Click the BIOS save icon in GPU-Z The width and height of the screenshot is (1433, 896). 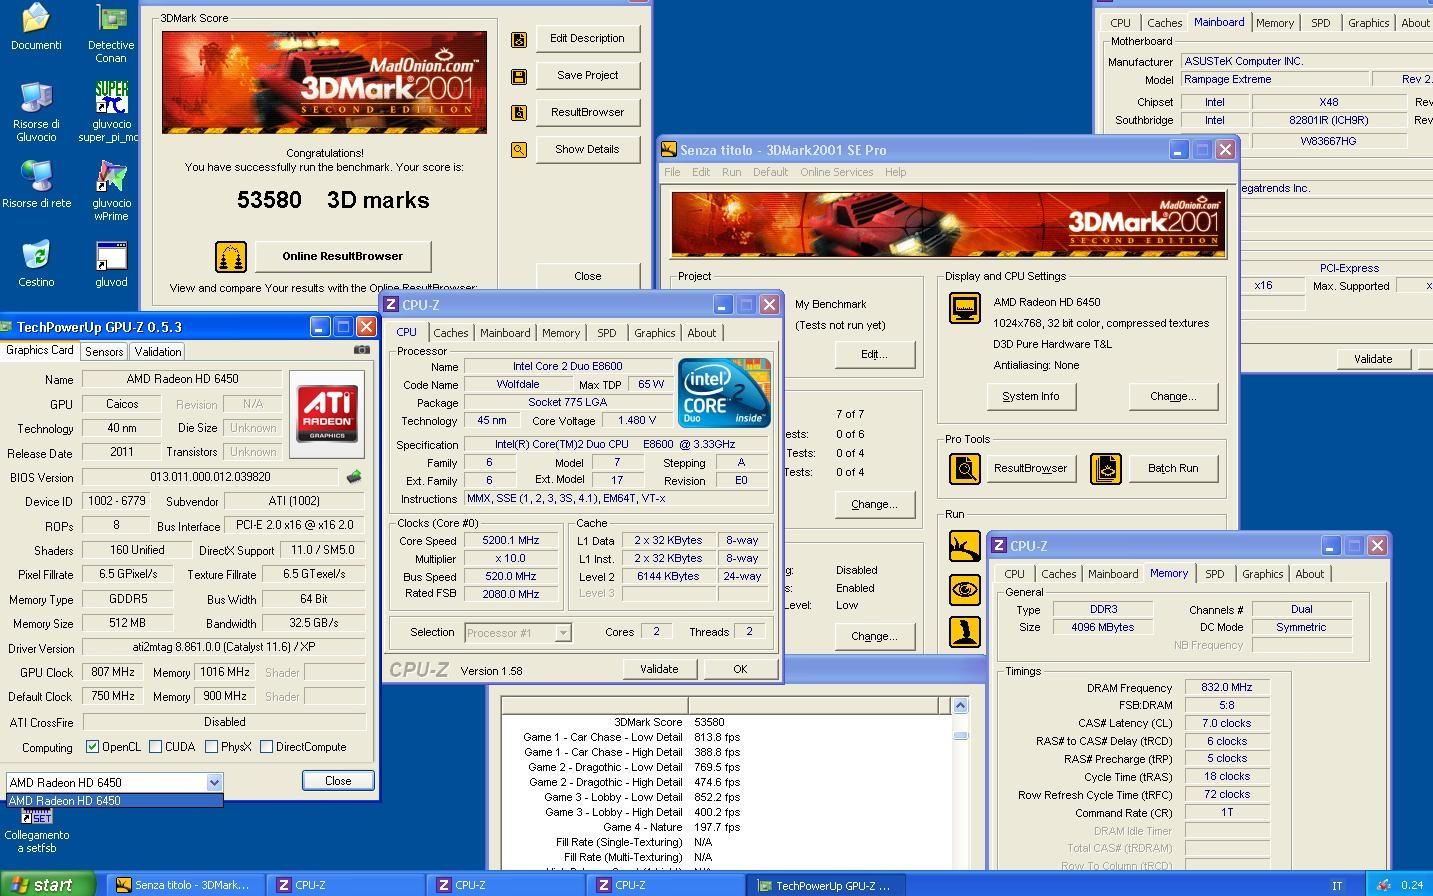[x=354, y=477]
